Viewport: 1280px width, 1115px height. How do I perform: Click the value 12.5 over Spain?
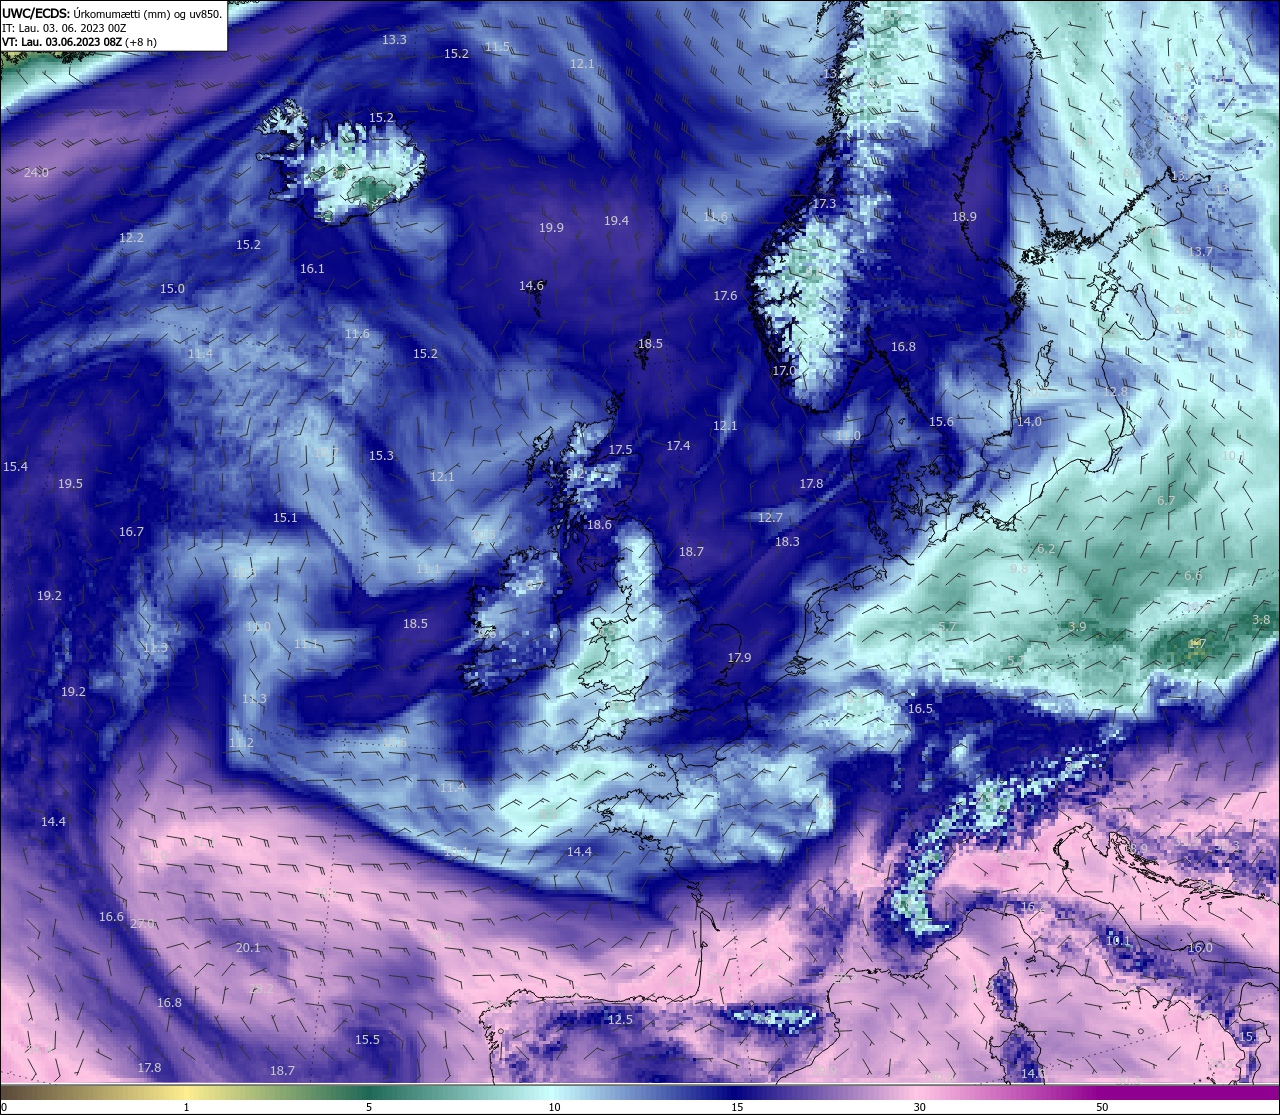(620, 1020)
